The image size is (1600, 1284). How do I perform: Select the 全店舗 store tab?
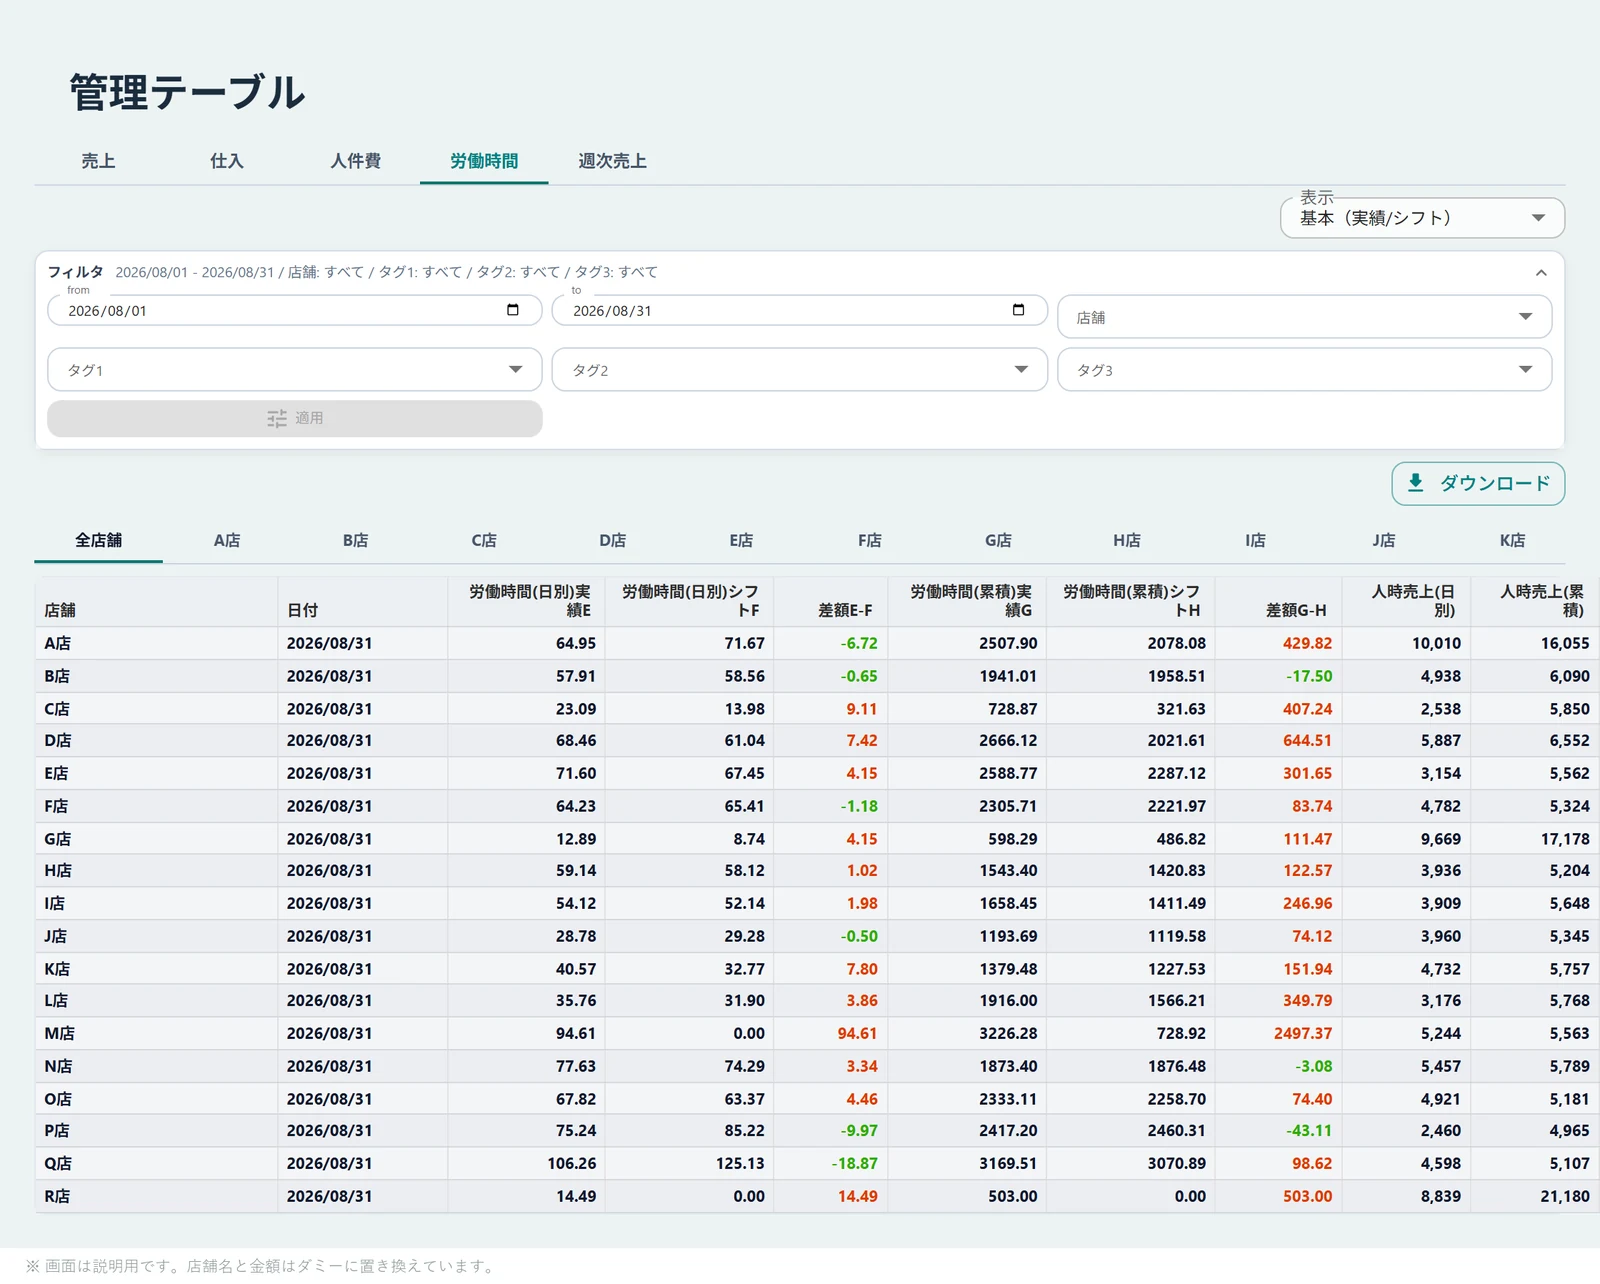[x=98, y=540]
